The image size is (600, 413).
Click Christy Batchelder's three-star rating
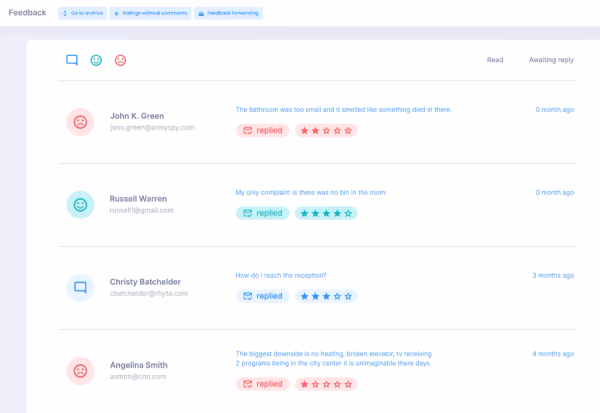coord(326,296)
